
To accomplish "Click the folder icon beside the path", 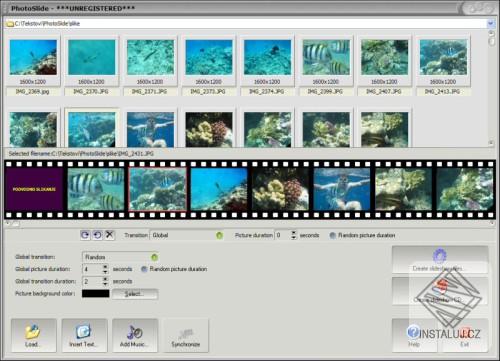I will coord(10,24).
